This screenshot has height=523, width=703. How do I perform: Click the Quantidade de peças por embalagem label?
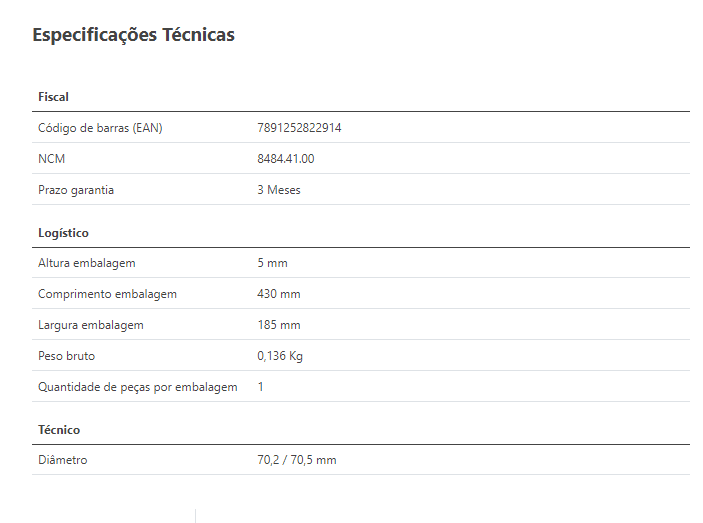pos(138,387)
